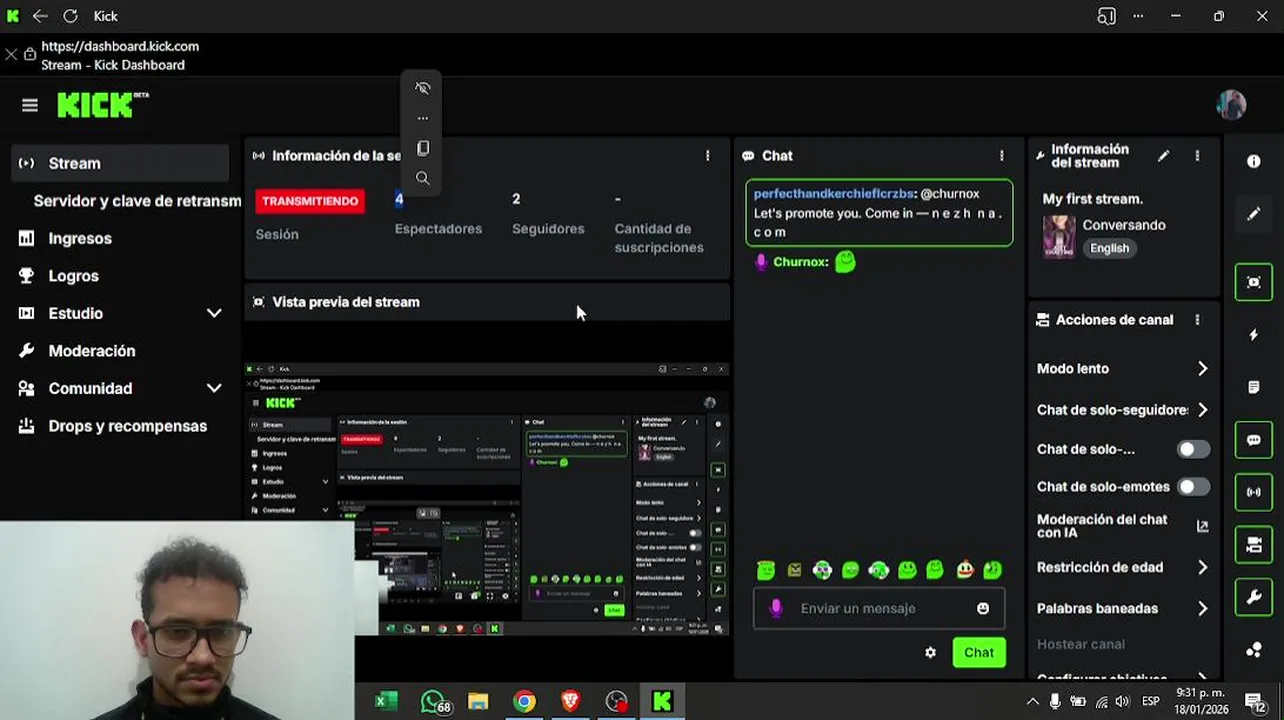Open Restricción de edad options arrow

point(1202,567)
